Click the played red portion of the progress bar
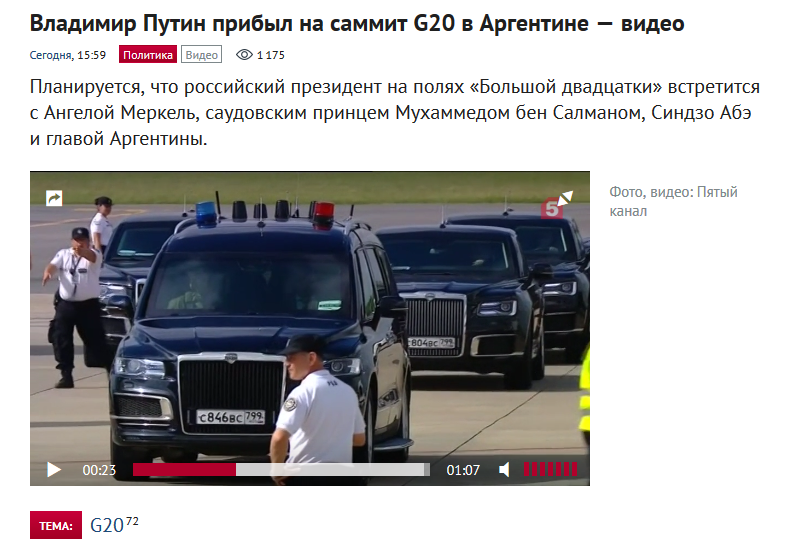This screenshot has height=557, width=789. pos(184,470)
